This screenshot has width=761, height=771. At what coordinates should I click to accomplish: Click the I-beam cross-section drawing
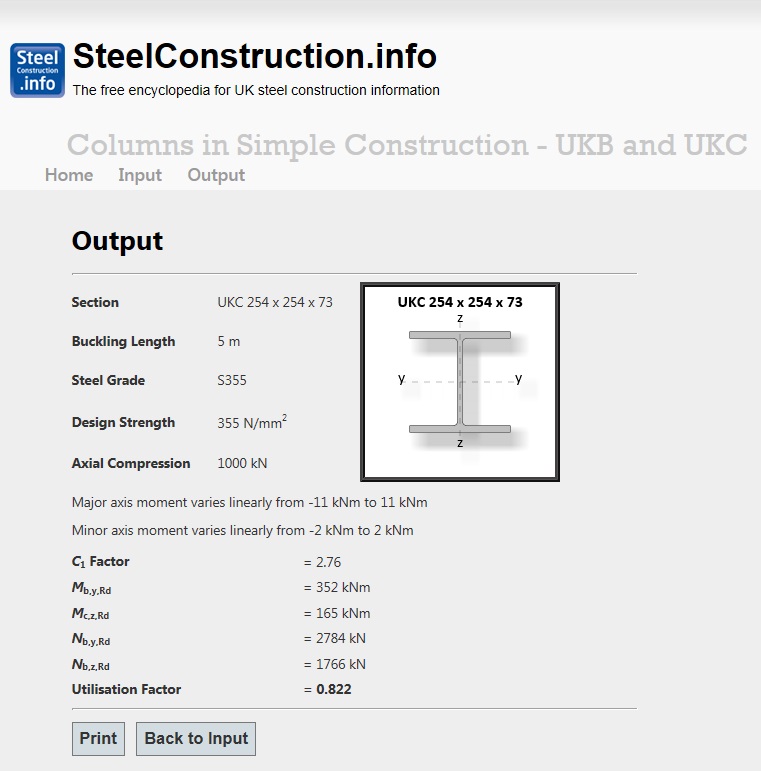pyautogui.click(x=460, y=382)
